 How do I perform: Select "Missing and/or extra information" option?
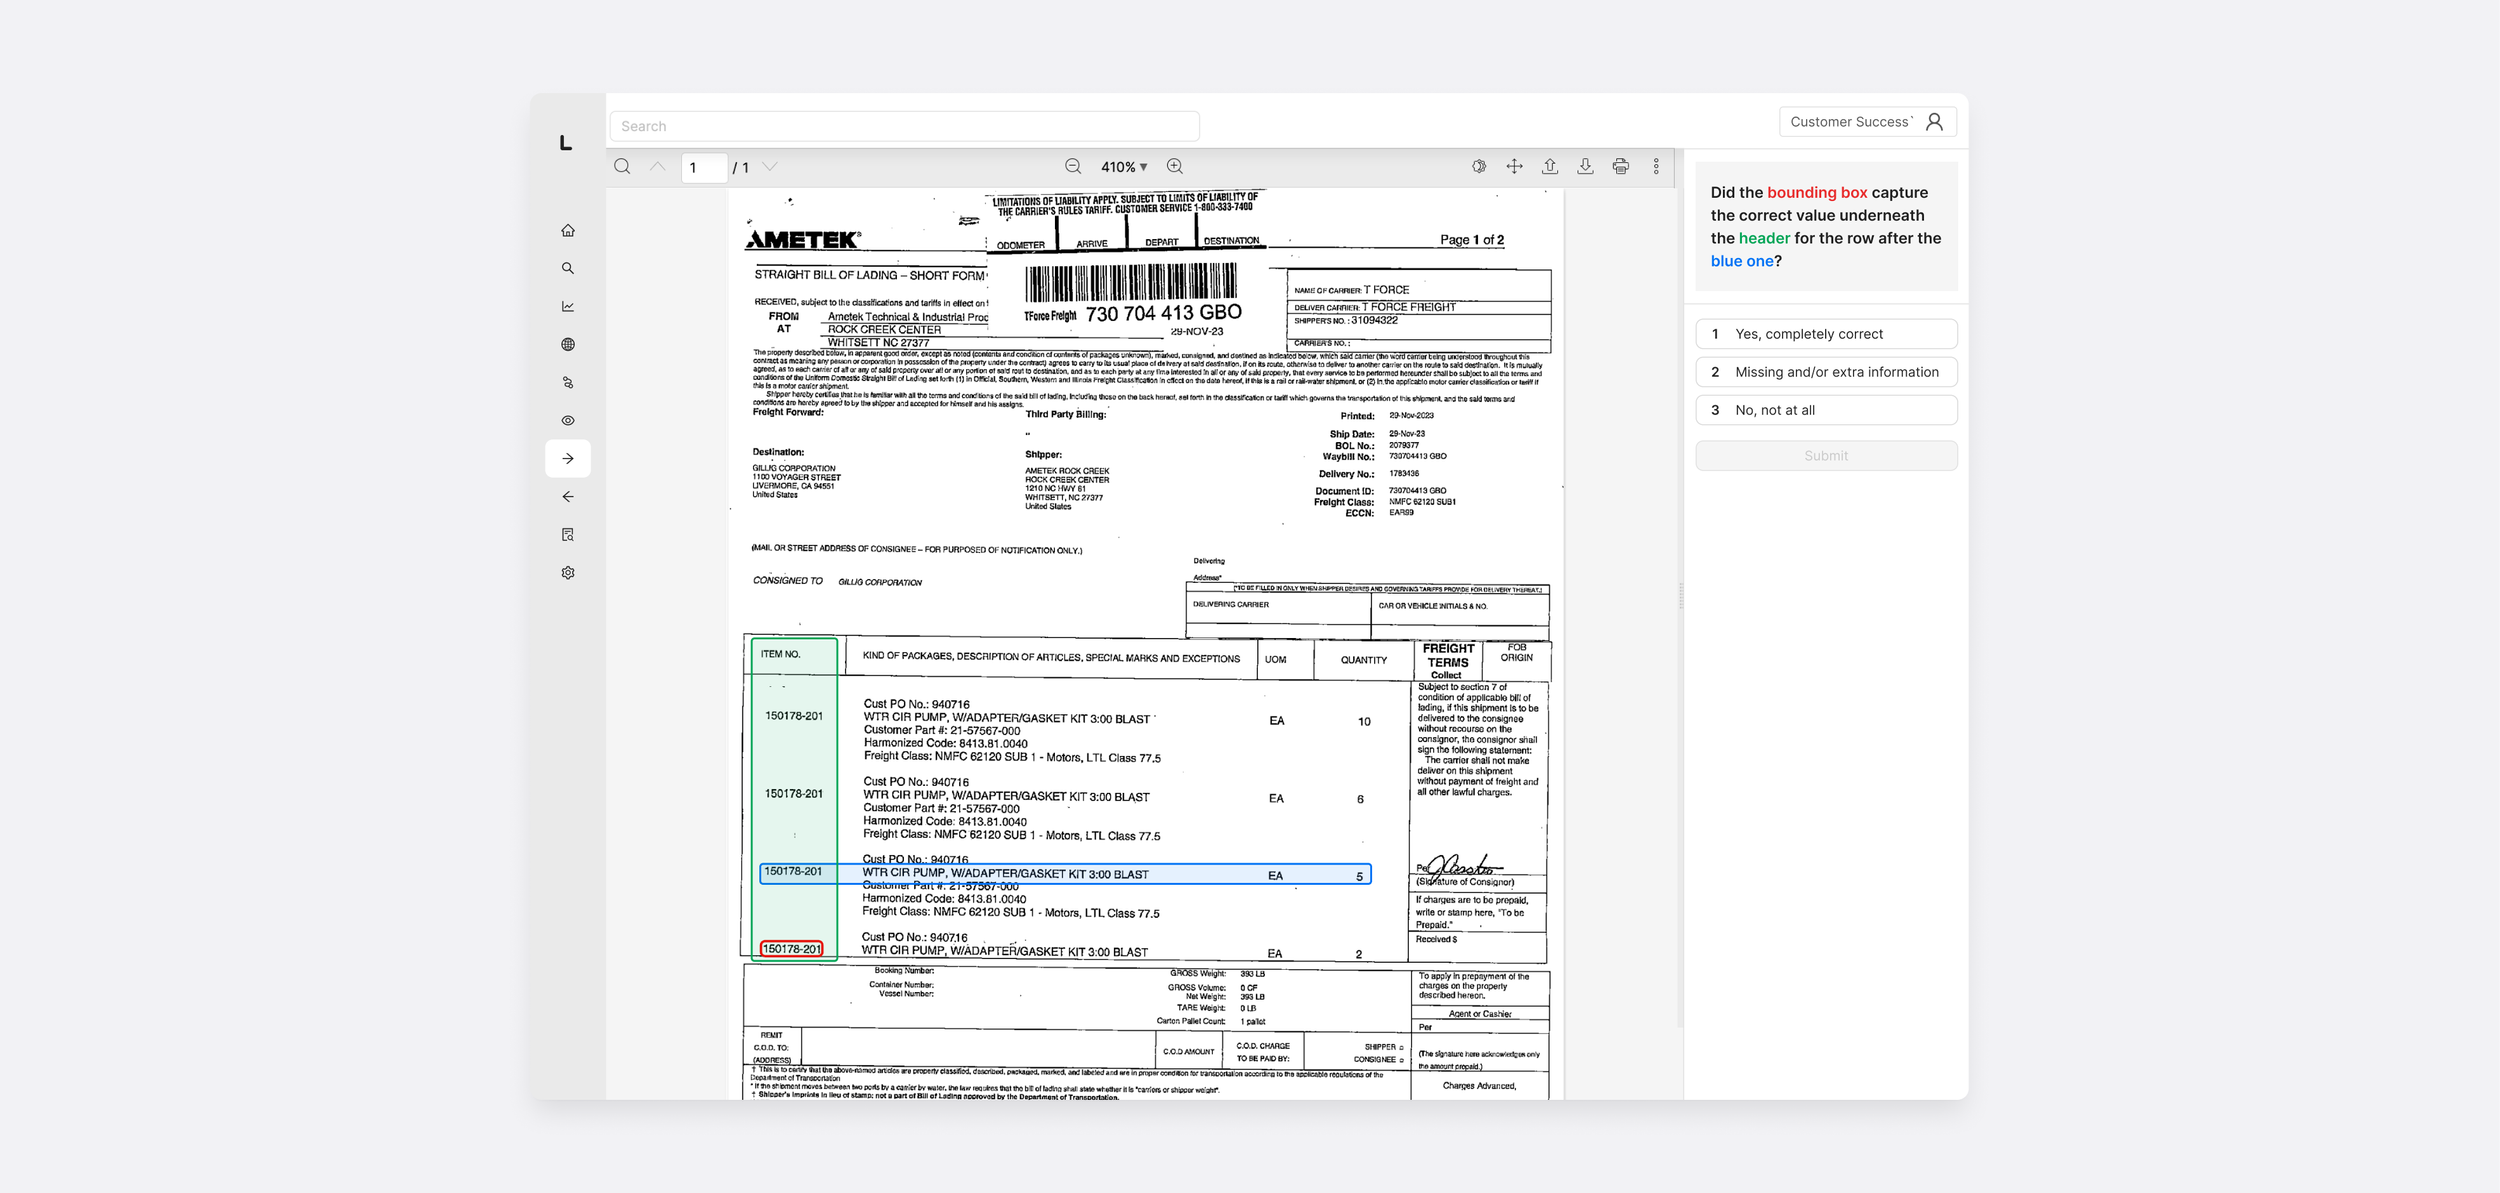coord(1826,372)
